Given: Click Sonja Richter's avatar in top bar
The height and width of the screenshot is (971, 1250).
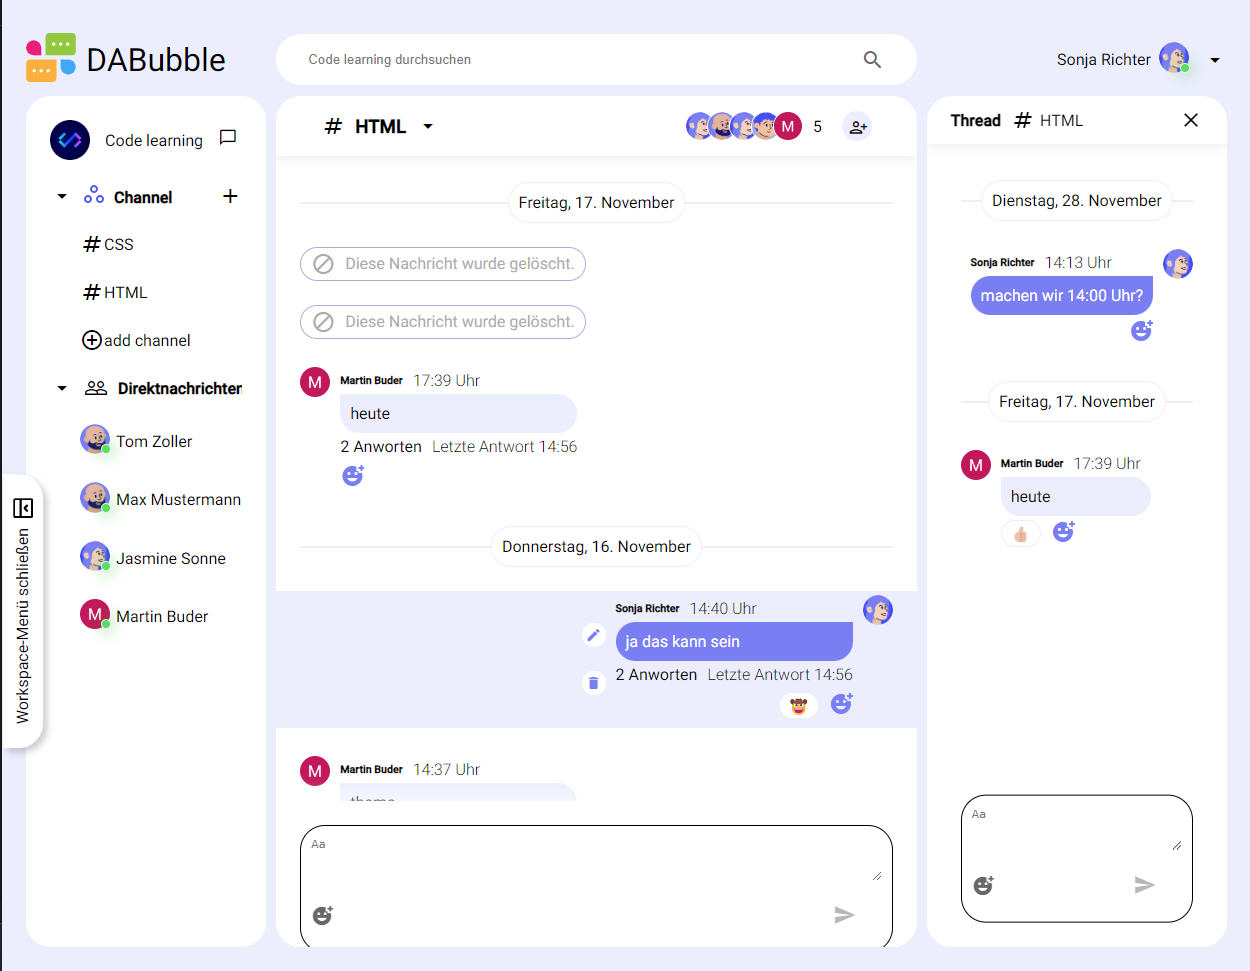Looking at the screenshot, I should 1174,58.
